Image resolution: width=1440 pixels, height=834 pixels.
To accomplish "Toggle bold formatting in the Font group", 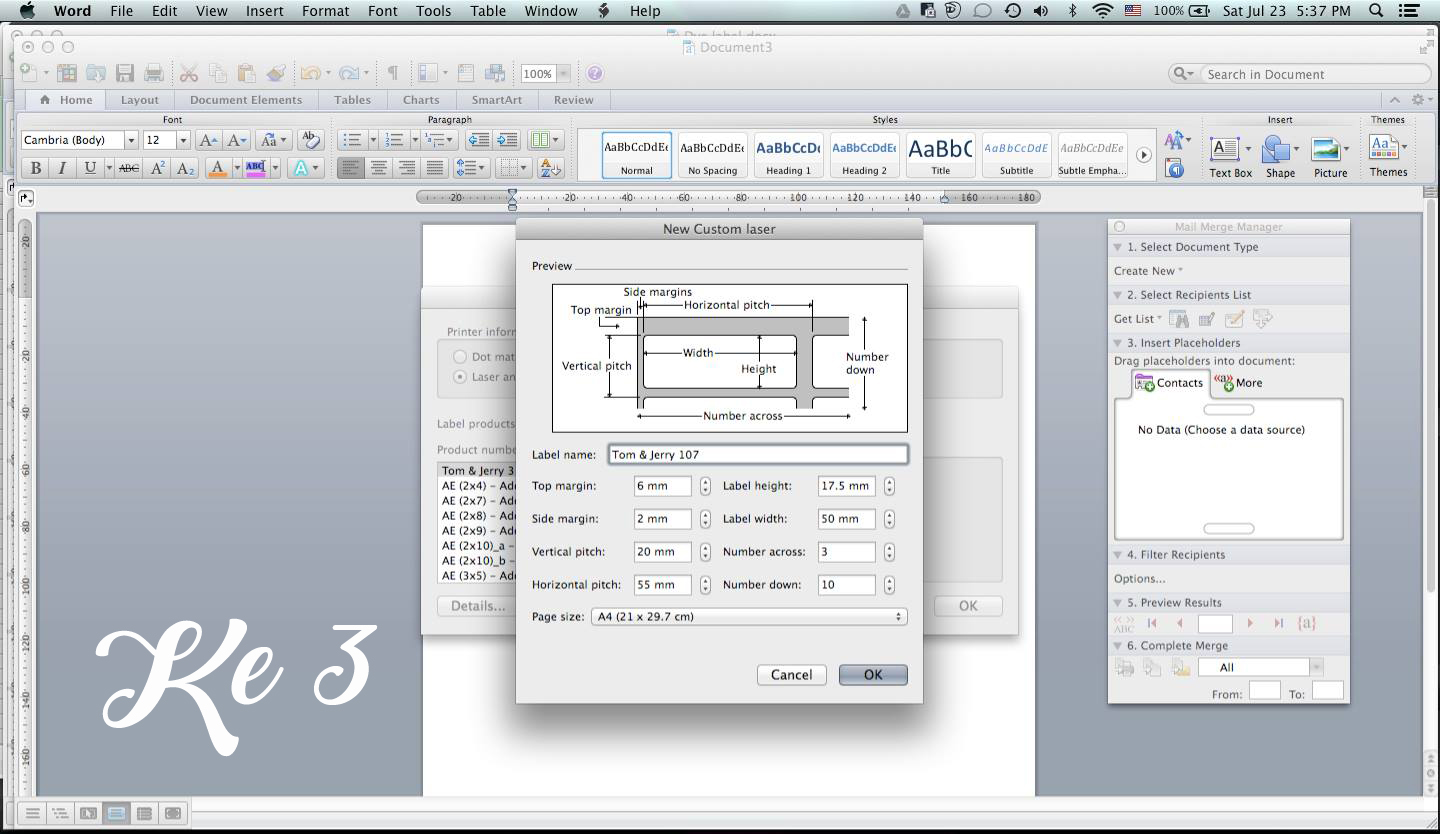I will coord(35,168).
